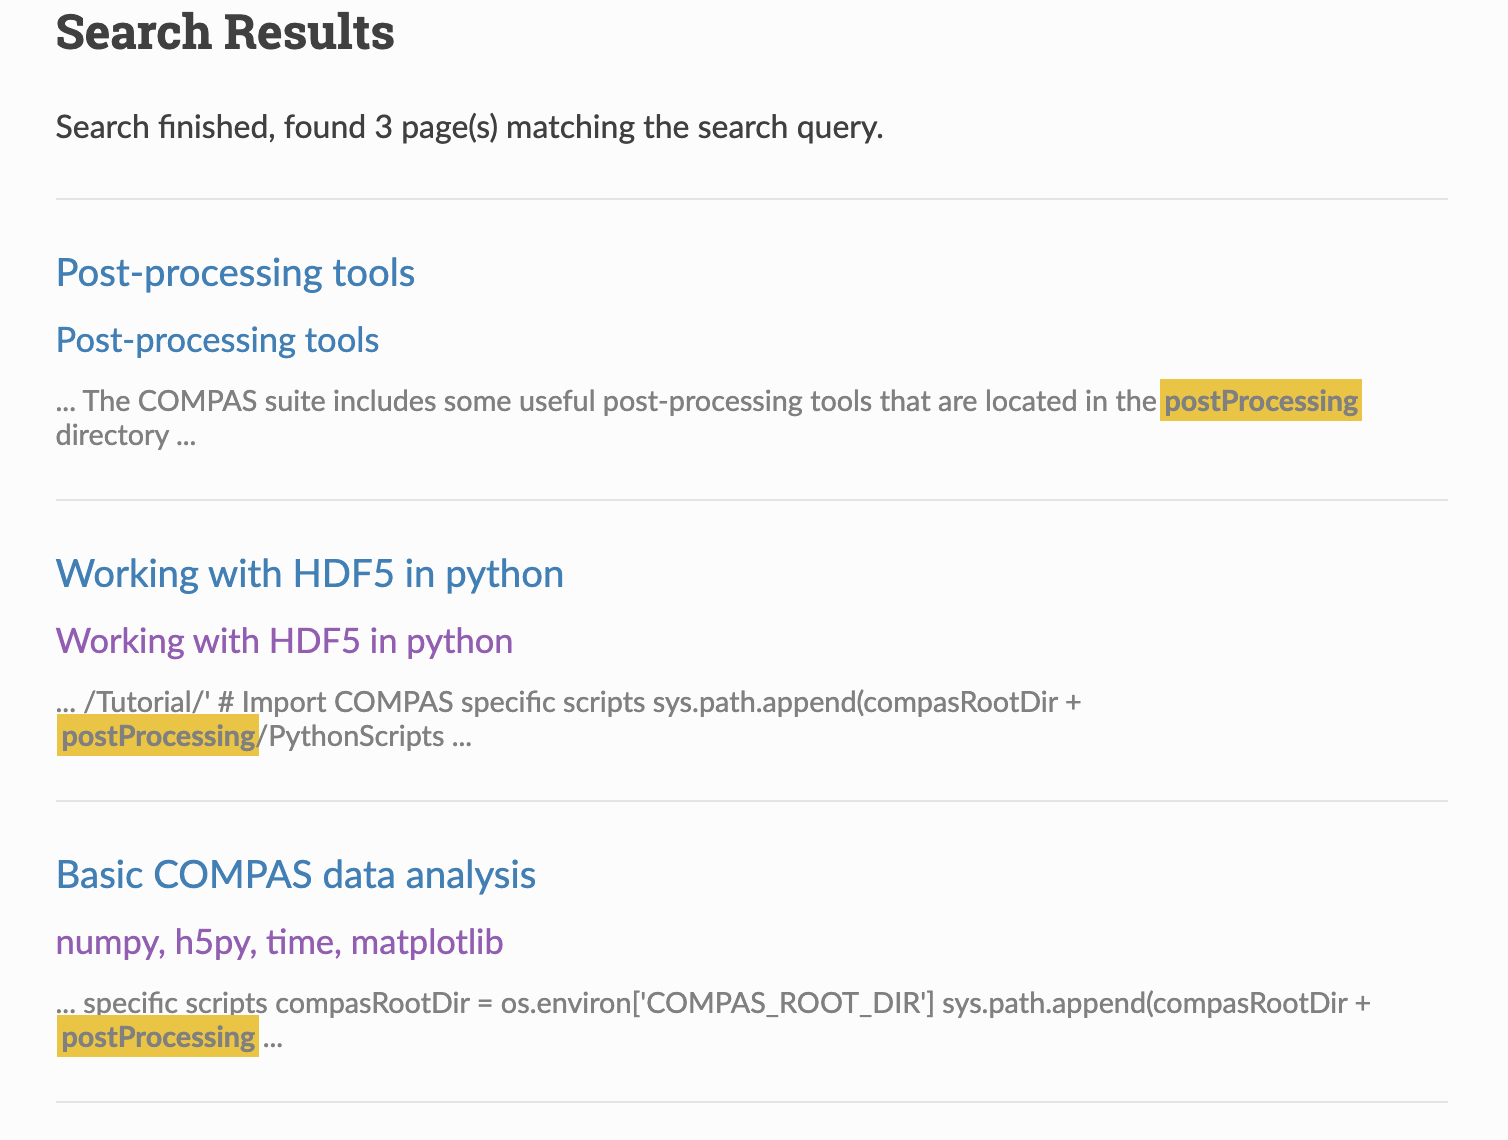Open the Basic COMPAS data analysis result

pos(296,875)
